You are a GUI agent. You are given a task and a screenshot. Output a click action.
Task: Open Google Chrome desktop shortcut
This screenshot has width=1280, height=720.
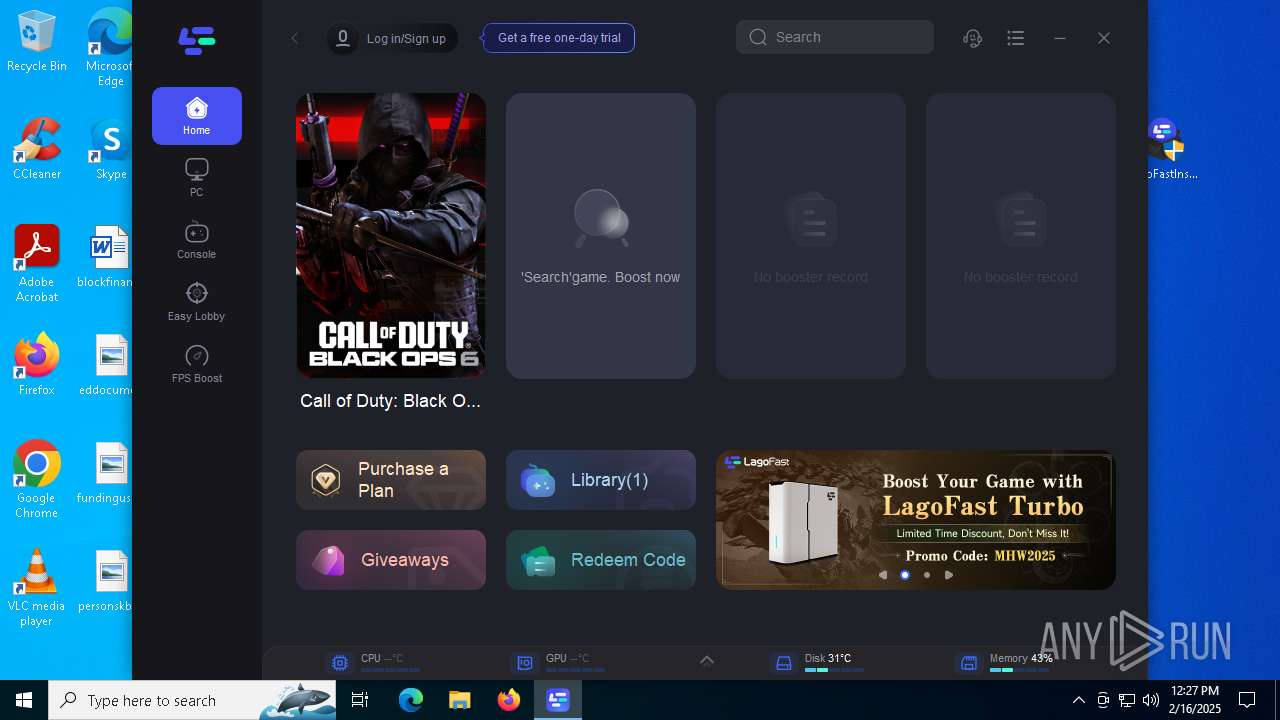37,480
